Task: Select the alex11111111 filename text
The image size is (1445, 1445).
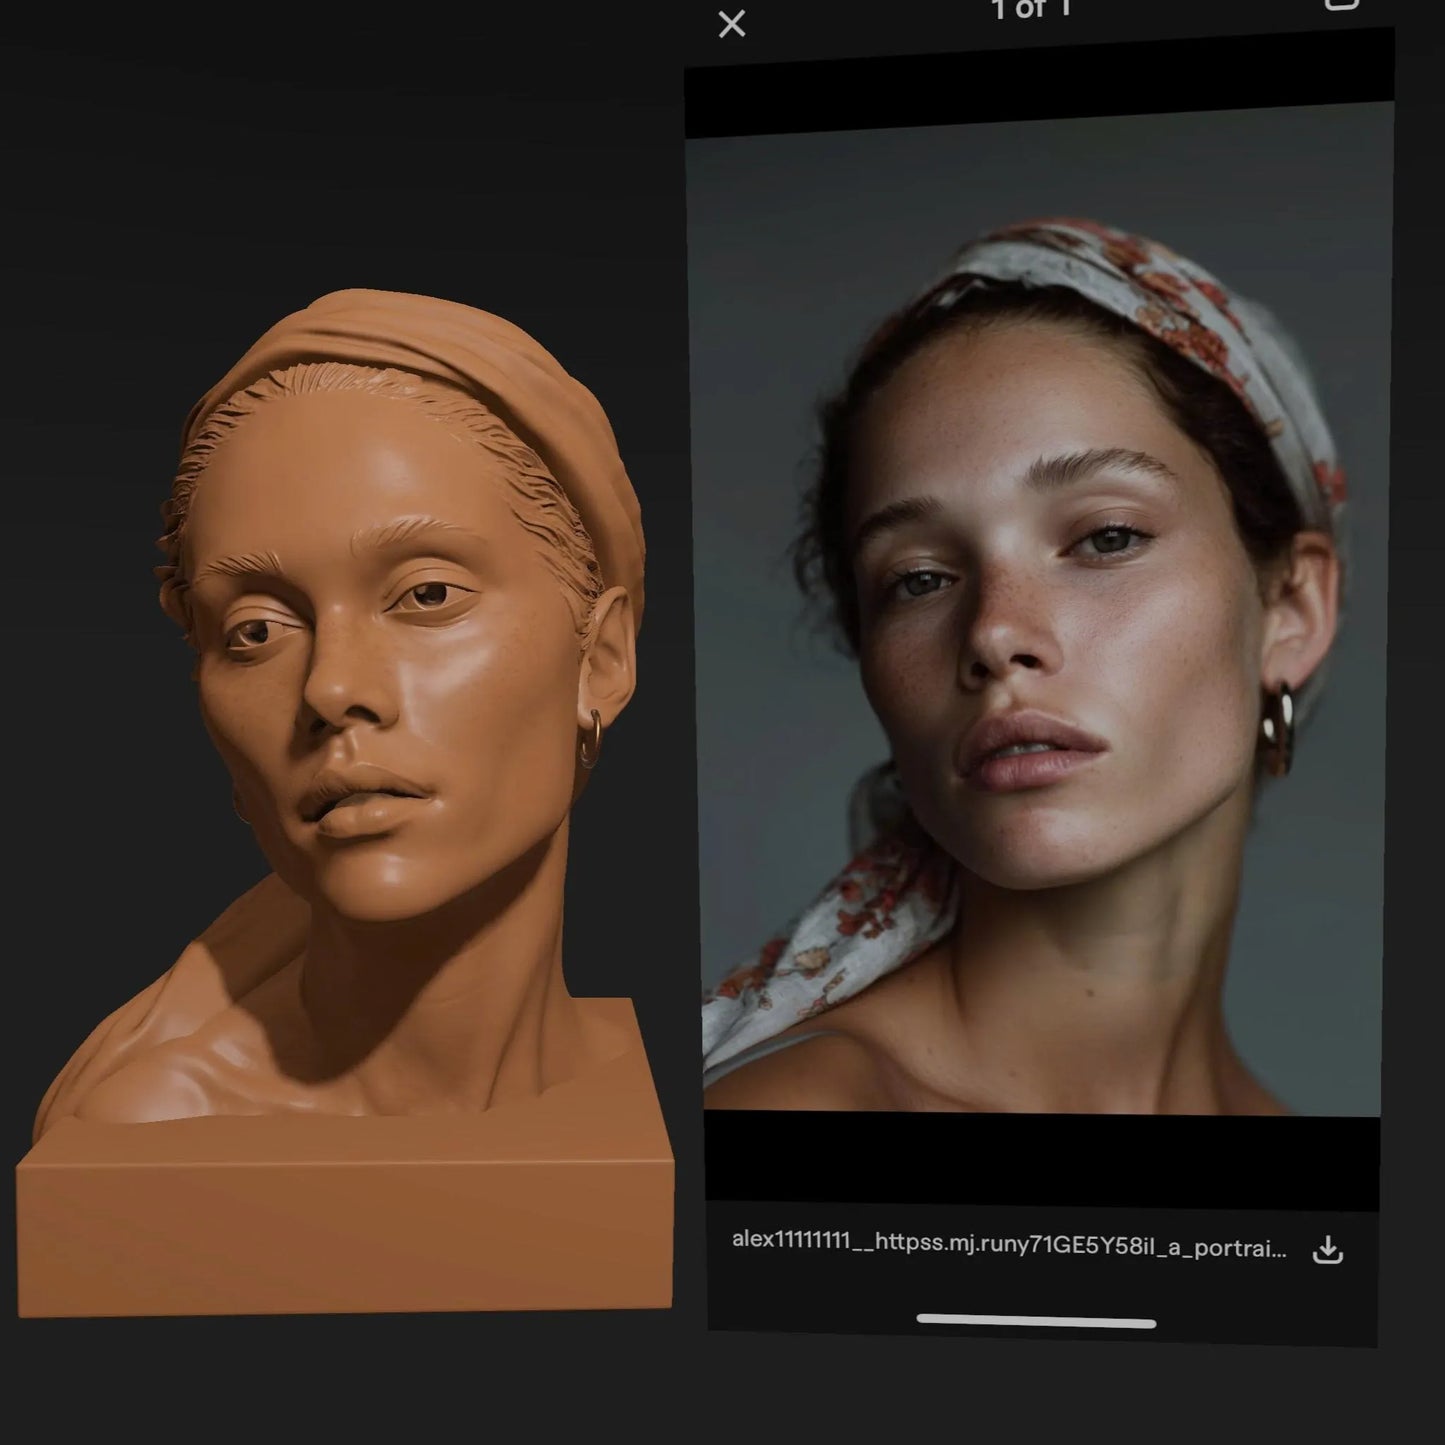Action: click(1008, 1244)
